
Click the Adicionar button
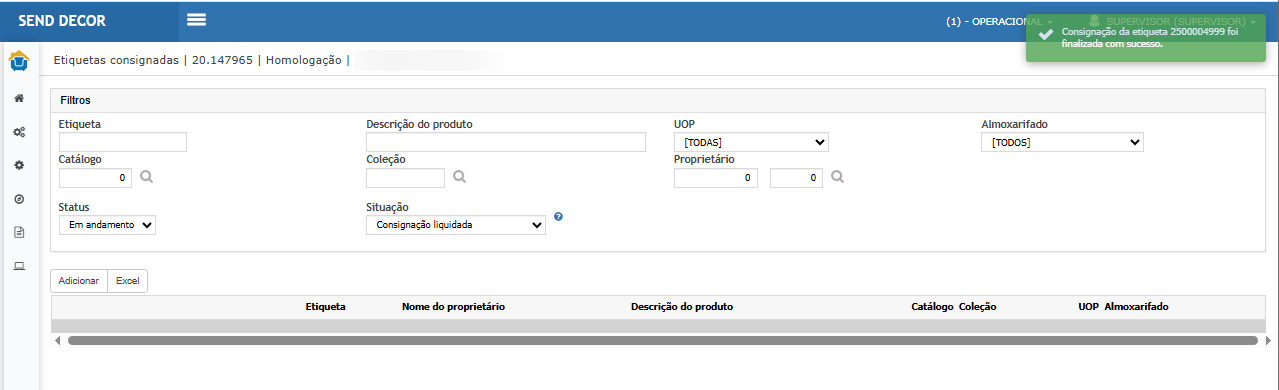point(79,282)
